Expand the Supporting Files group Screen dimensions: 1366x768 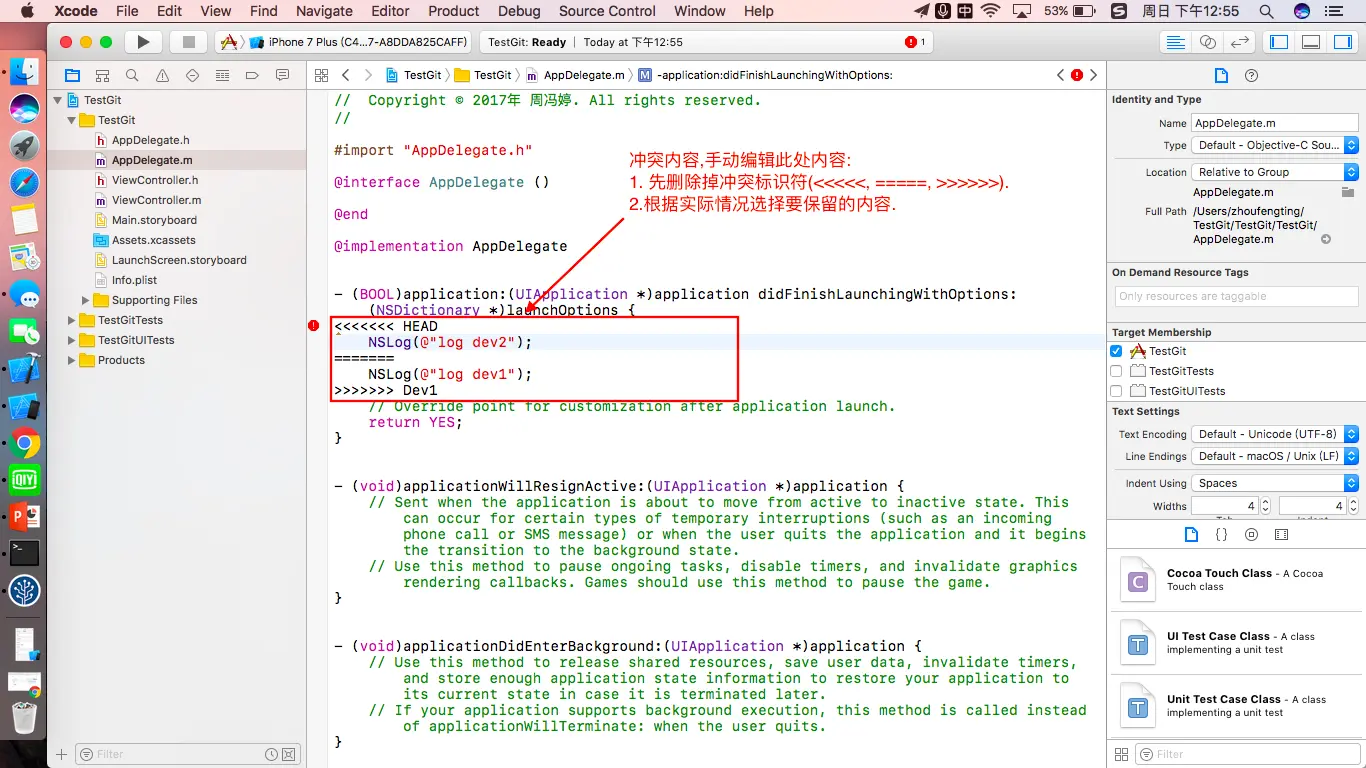click(86, 300)
